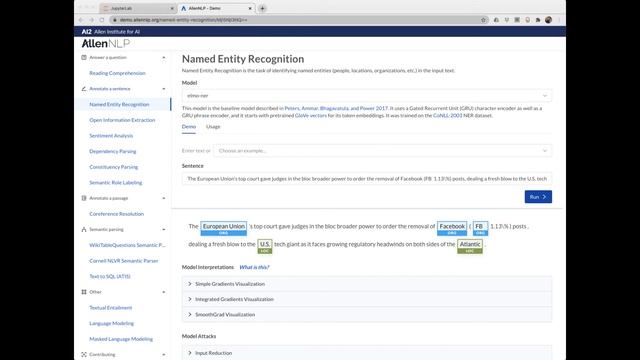Screen dimensions: 640x360
Task: Collapse the Annotate a sentence section
Action: pos(164,89)
